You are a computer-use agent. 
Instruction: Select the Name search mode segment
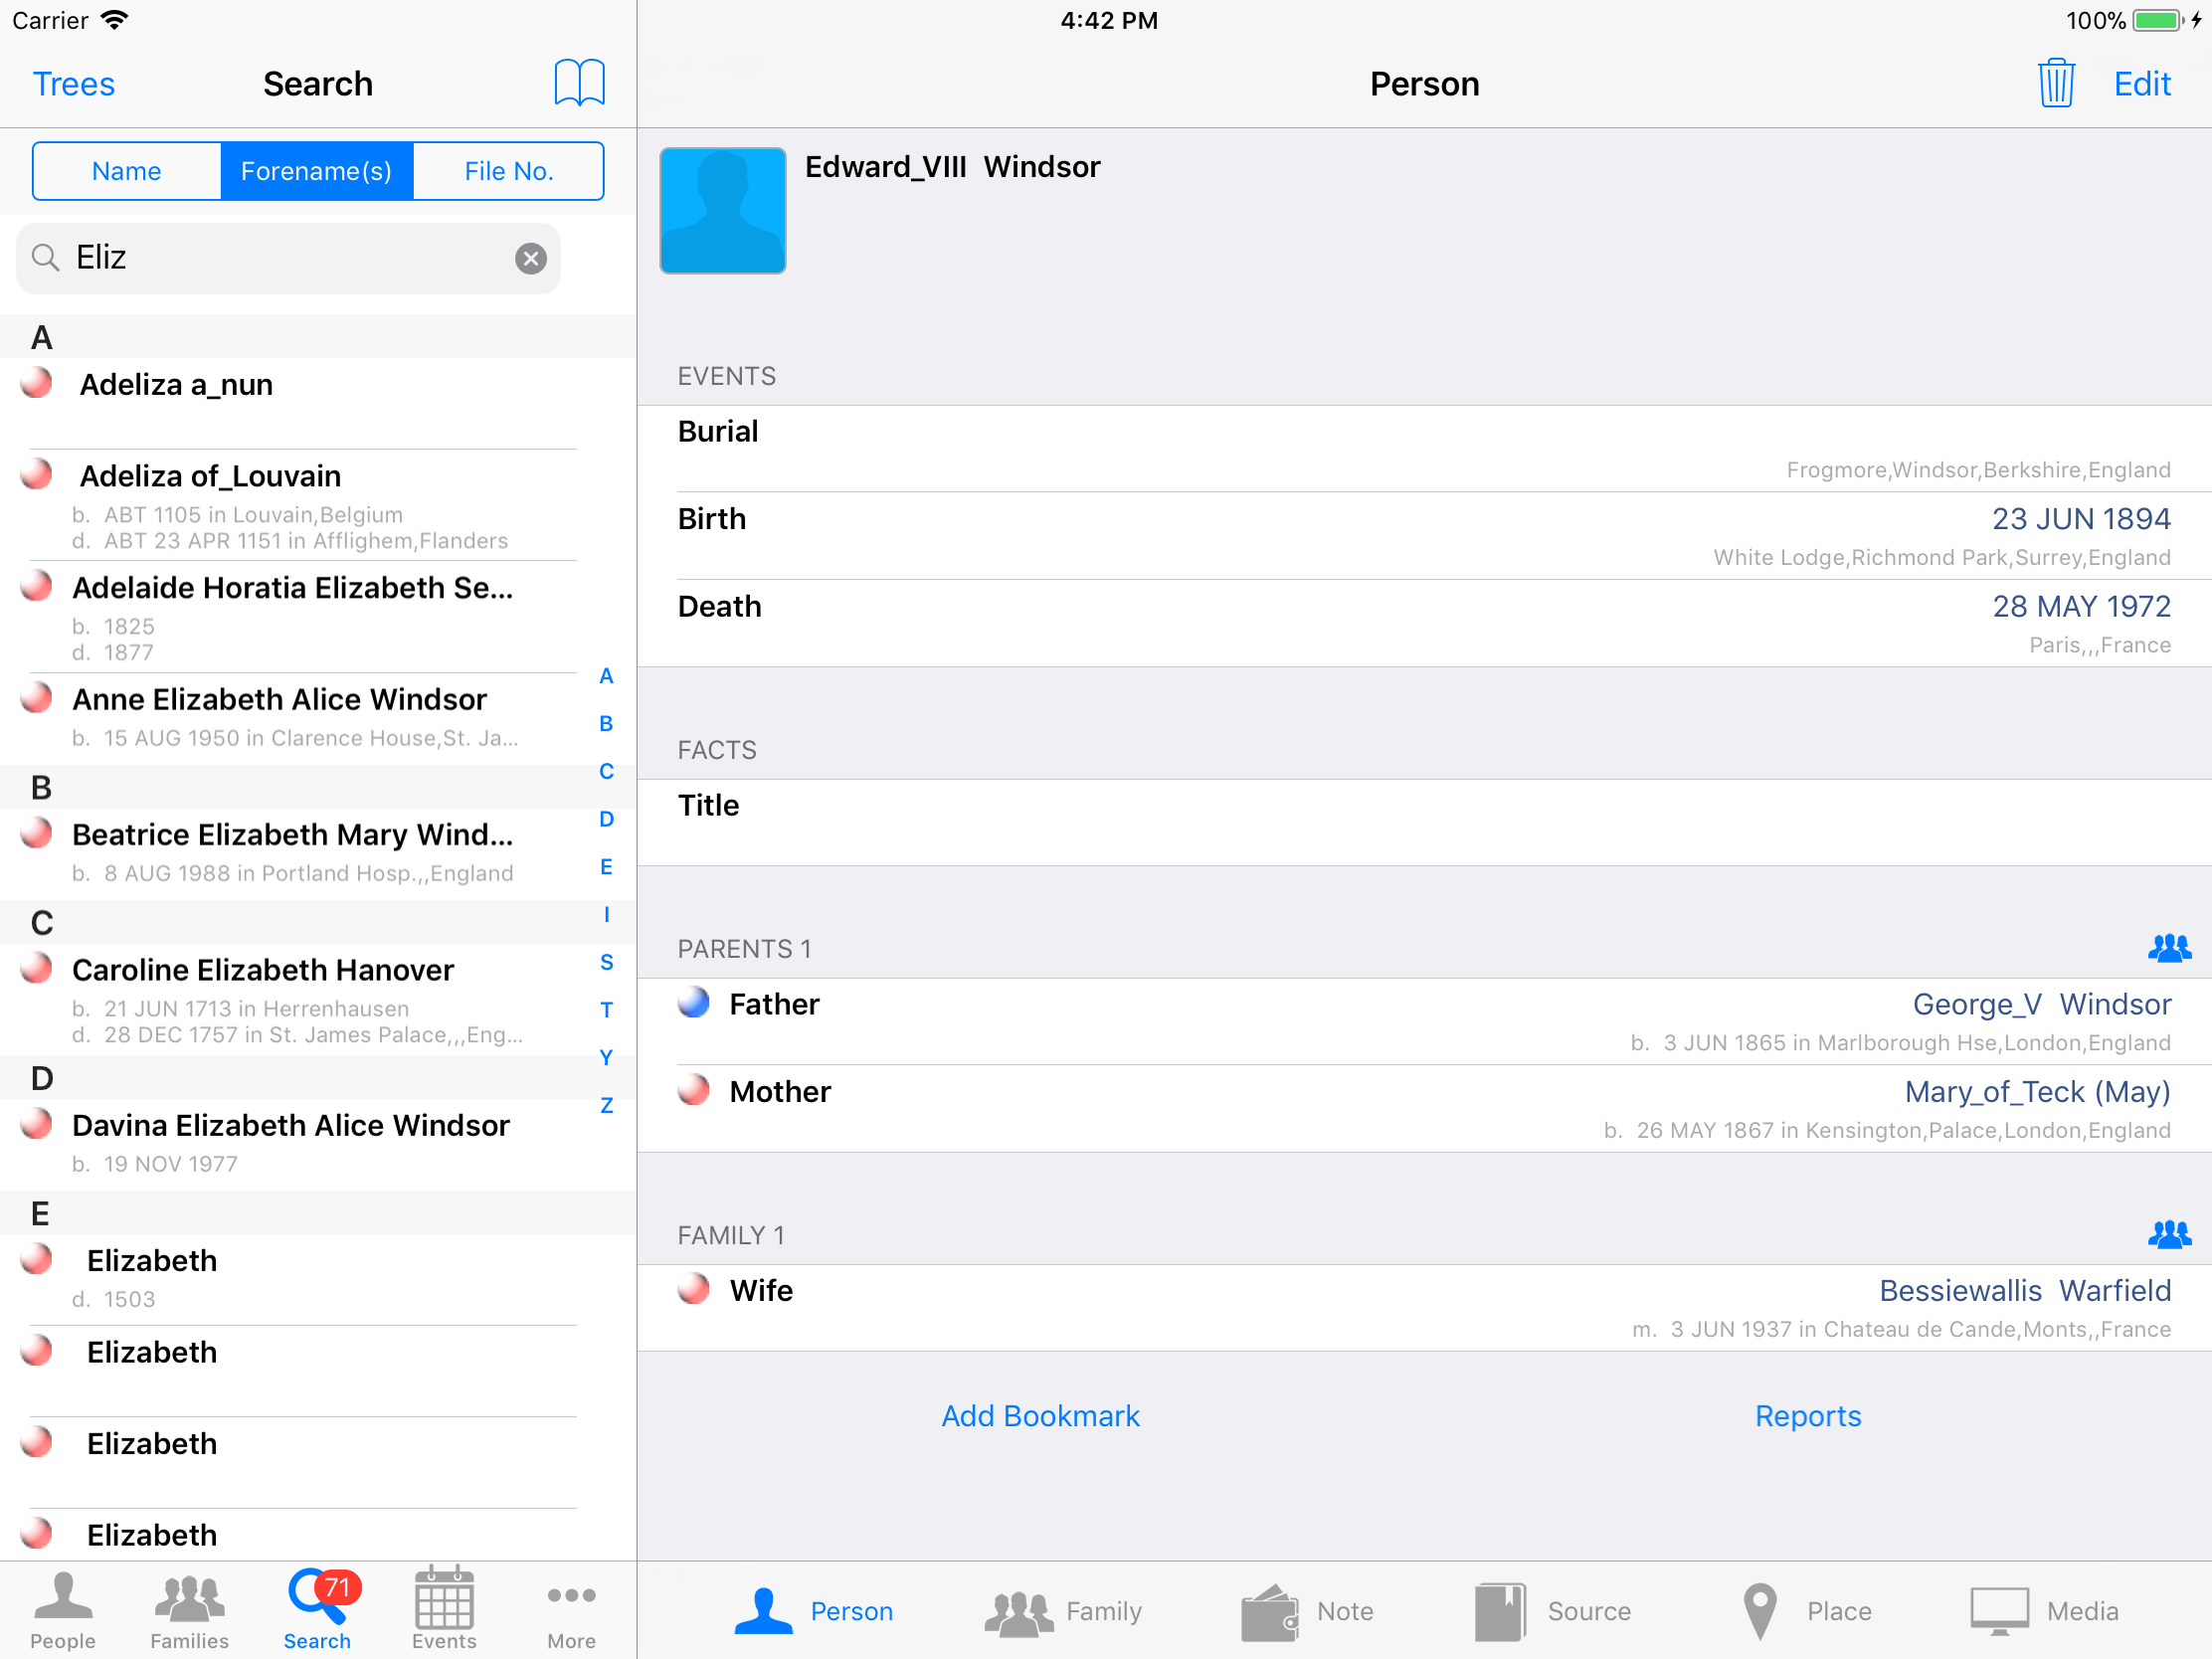[x=127, y=171]
